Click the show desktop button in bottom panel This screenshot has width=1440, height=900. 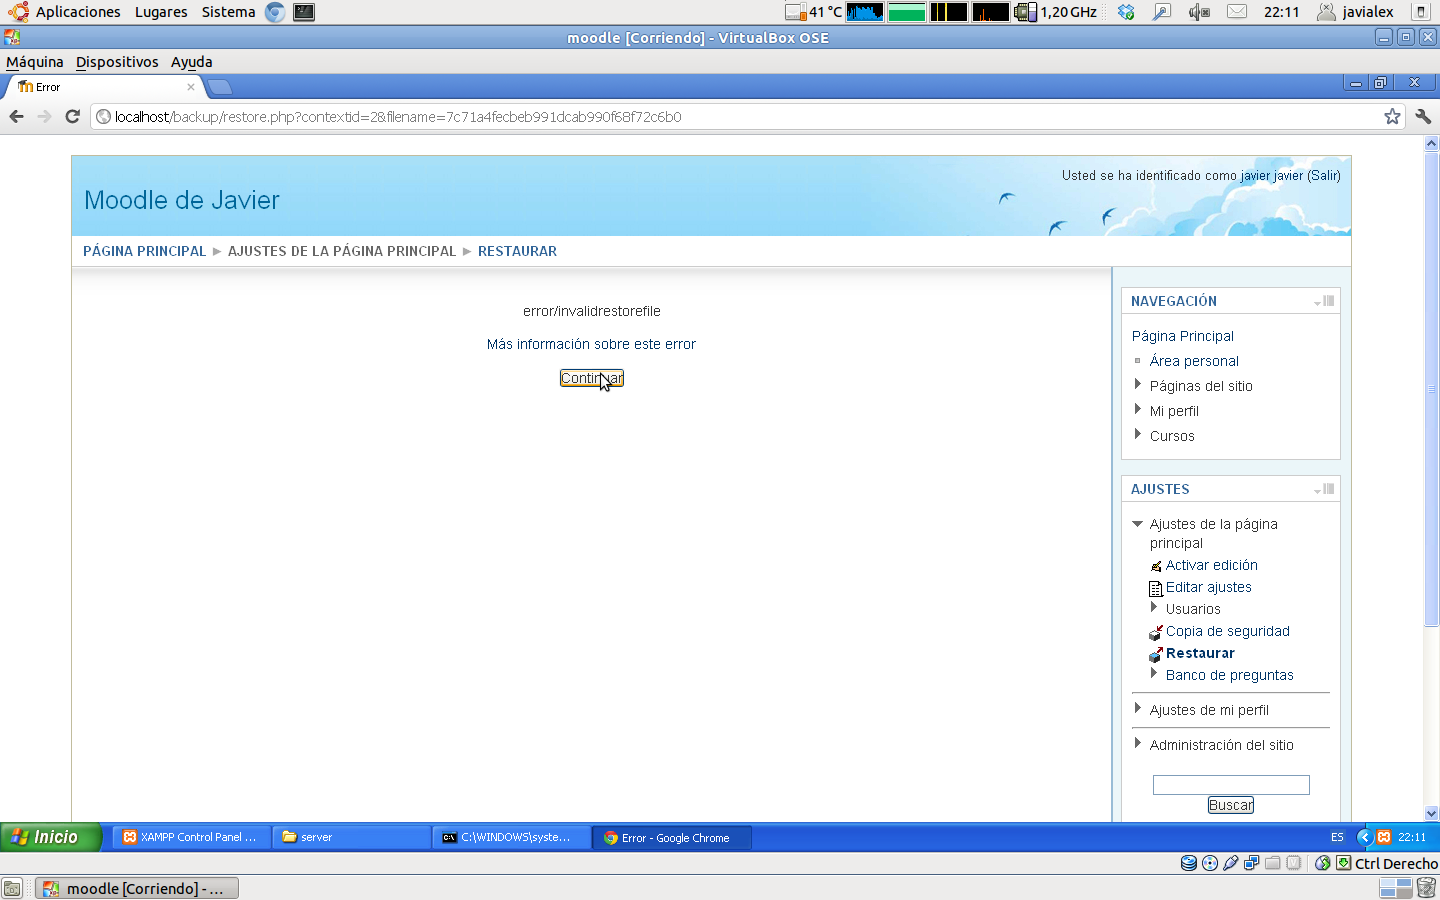[12, 888]
